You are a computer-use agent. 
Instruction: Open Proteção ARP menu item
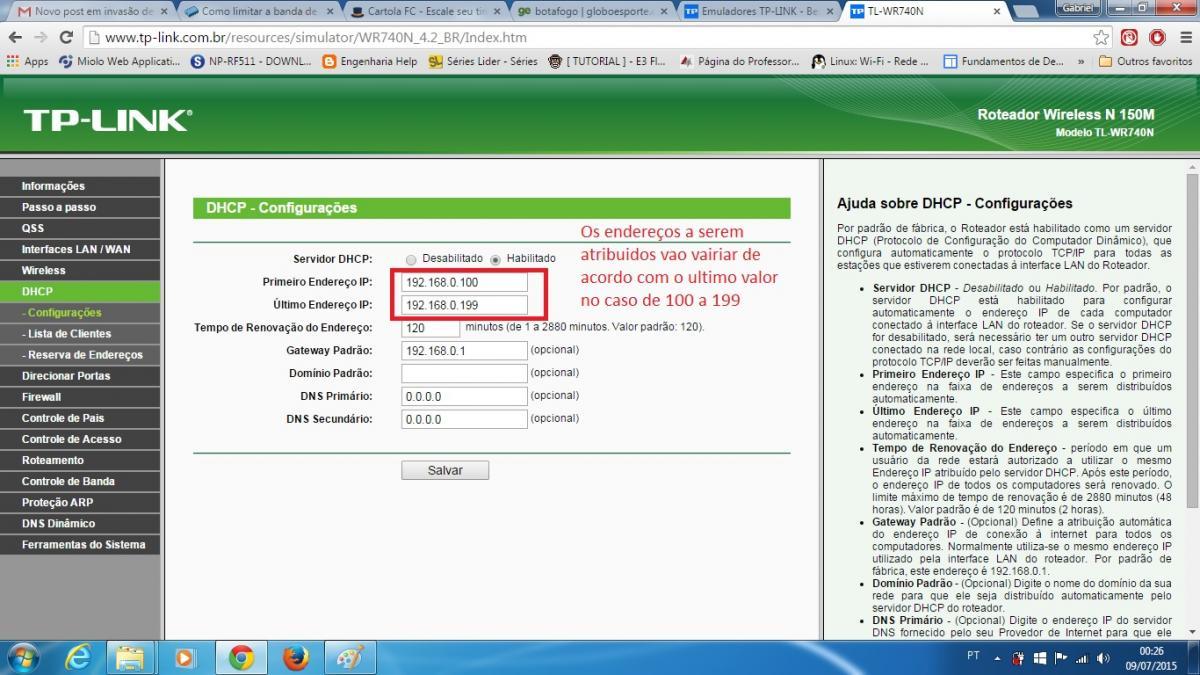point(80,502)
